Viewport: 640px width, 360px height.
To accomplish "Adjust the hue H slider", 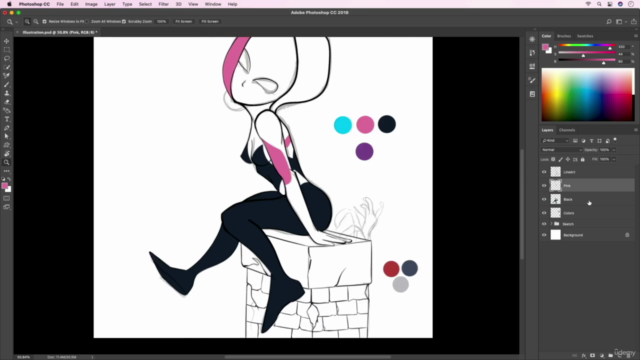I will click(587, 46).
